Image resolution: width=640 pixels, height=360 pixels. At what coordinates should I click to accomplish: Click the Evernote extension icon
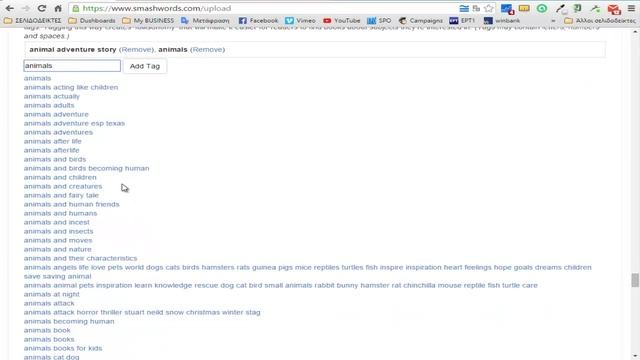(x=578, y=8)
